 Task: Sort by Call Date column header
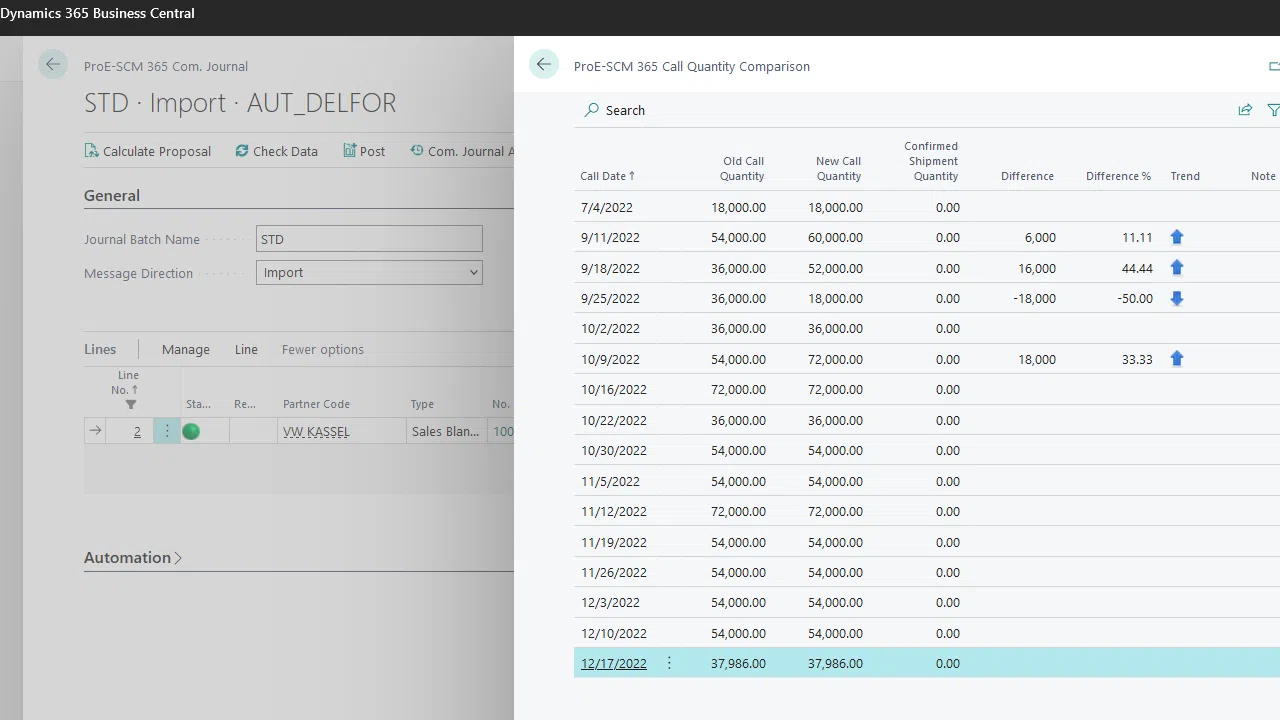(607, 176)
